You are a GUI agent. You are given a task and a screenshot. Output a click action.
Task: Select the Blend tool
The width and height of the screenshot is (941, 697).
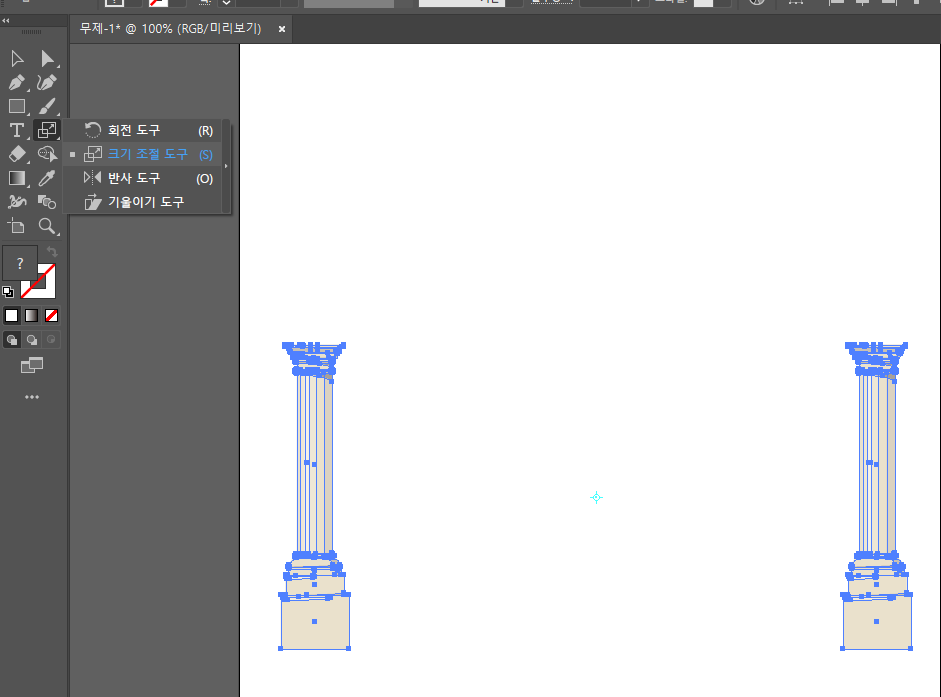47,202
